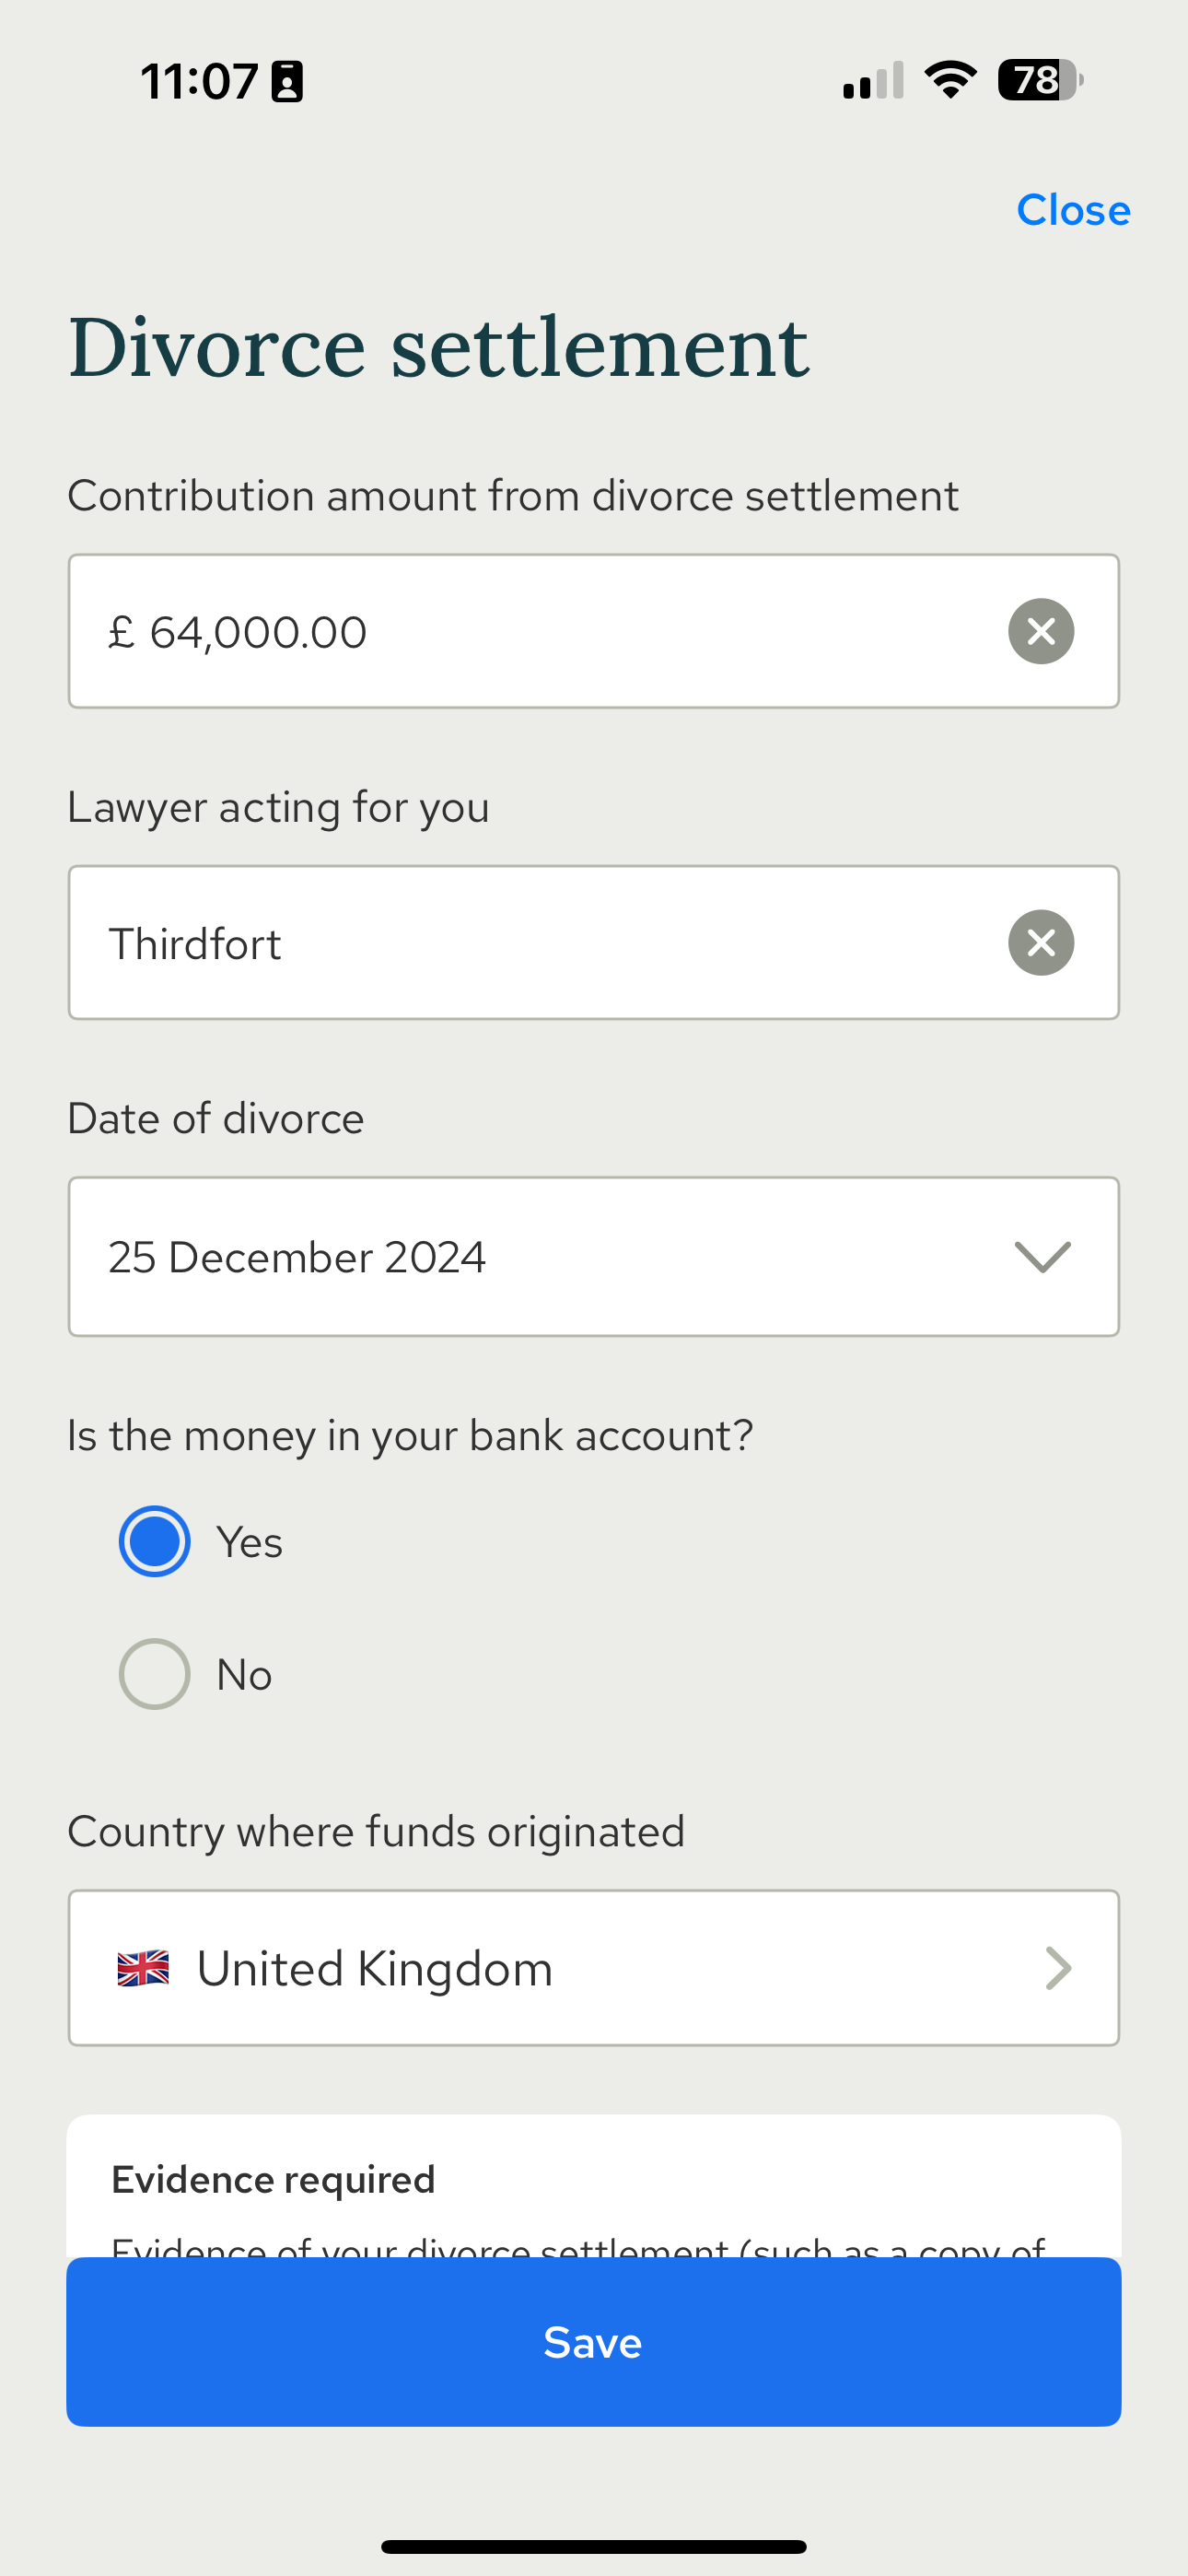Save the divorce settlement details

click(x=593, y=2341)
